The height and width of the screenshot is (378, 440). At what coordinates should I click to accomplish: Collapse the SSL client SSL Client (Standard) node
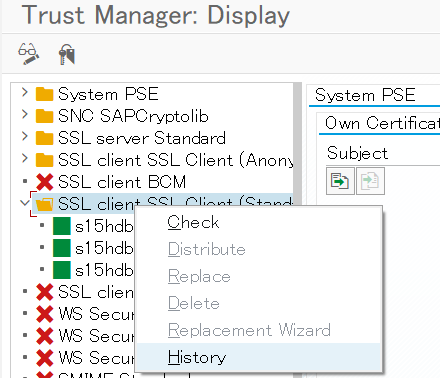coord(25,202)
